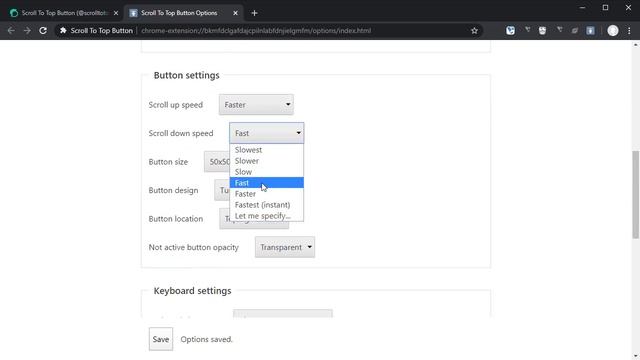Open the Chrome three-dot menu
Viewport: 640px width, 360px height.
pyautogui.click(x=629, y=31)
